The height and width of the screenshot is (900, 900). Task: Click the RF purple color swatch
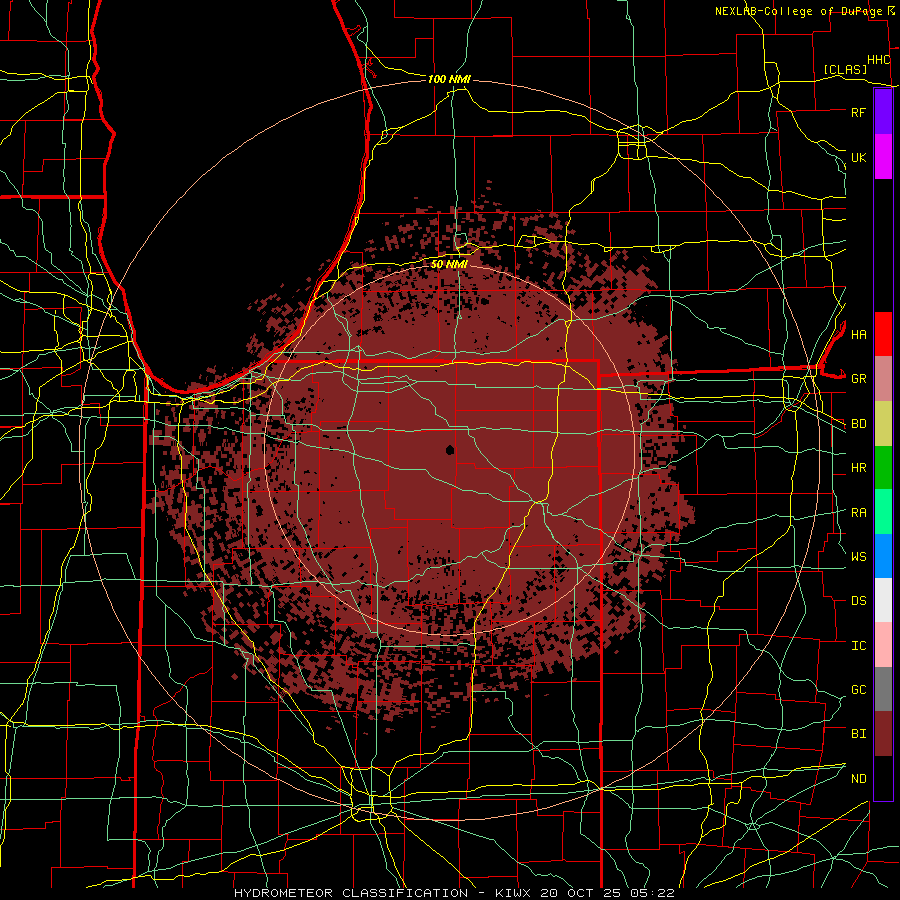pos(883,112)
